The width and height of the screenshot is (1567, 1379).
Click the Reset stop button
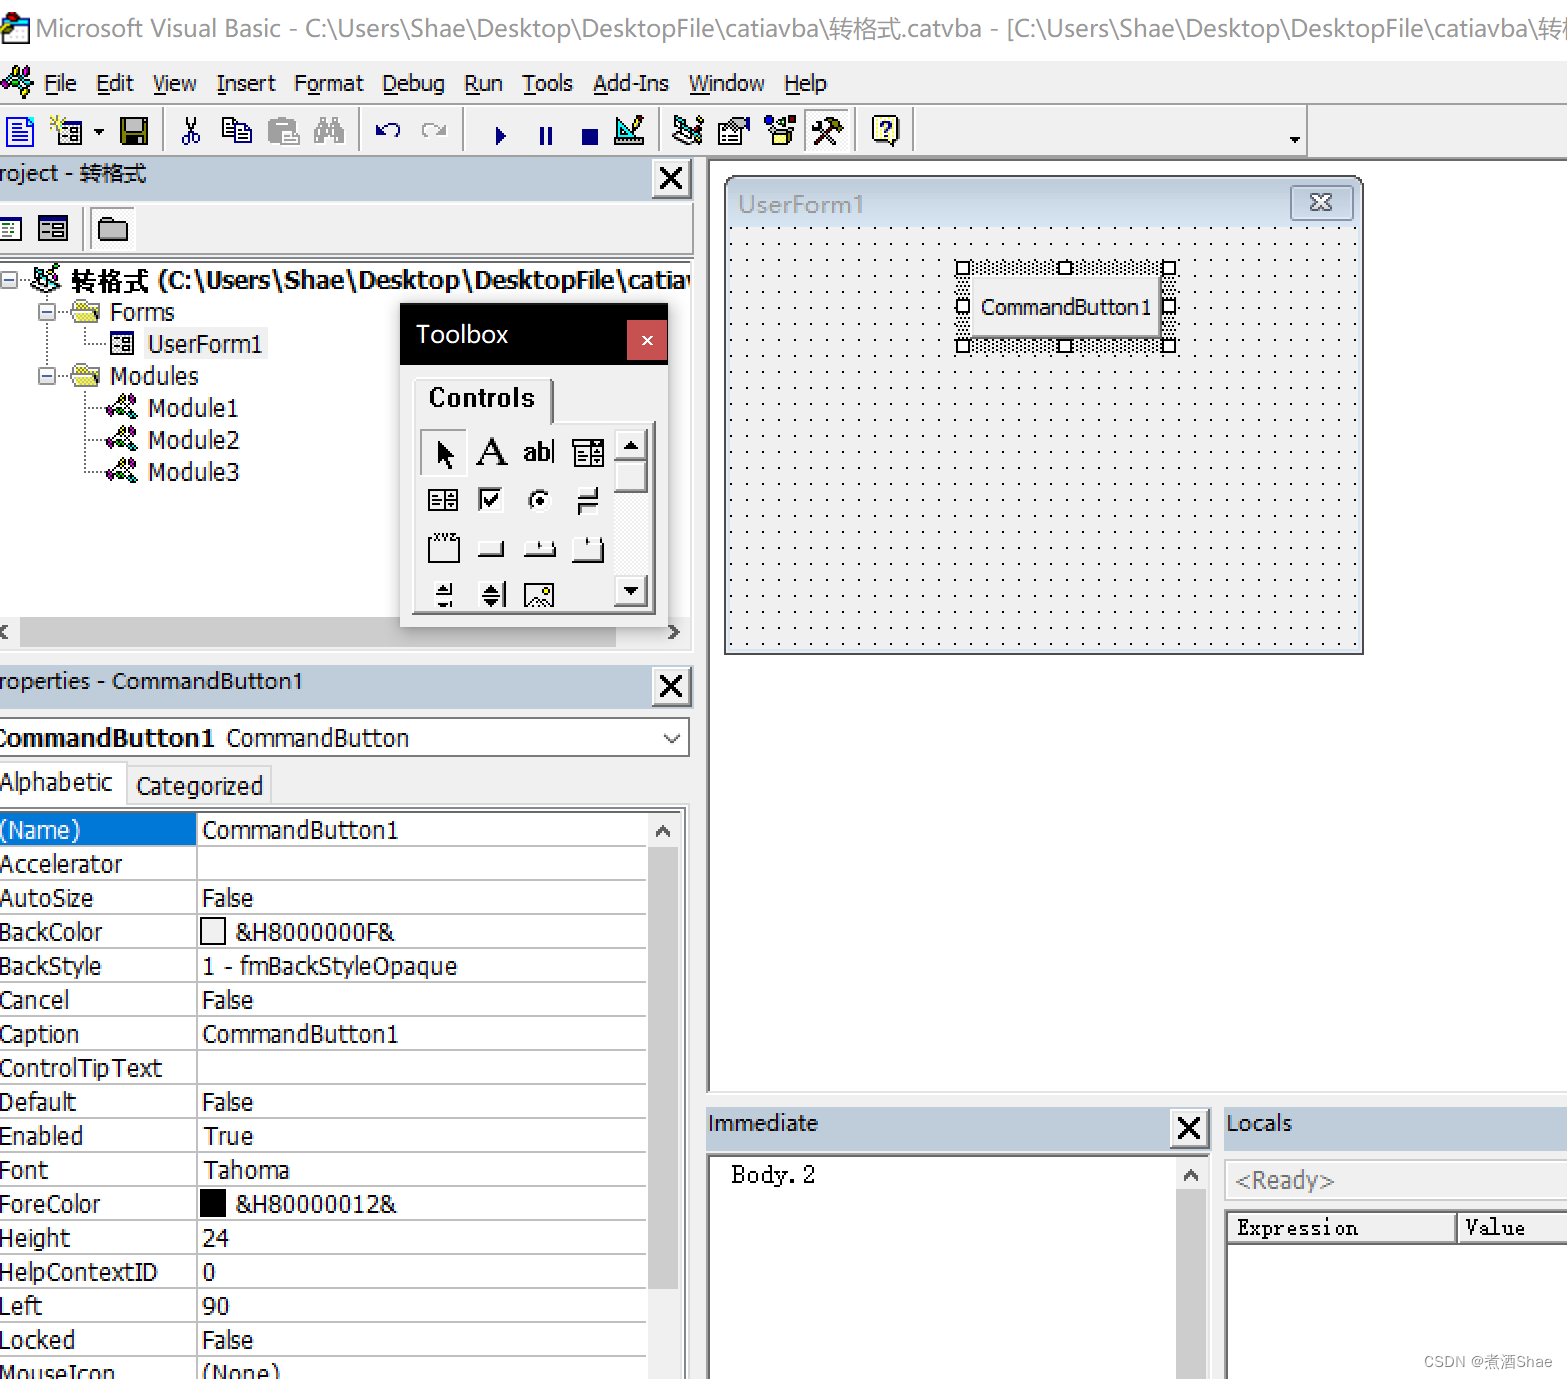590,136
